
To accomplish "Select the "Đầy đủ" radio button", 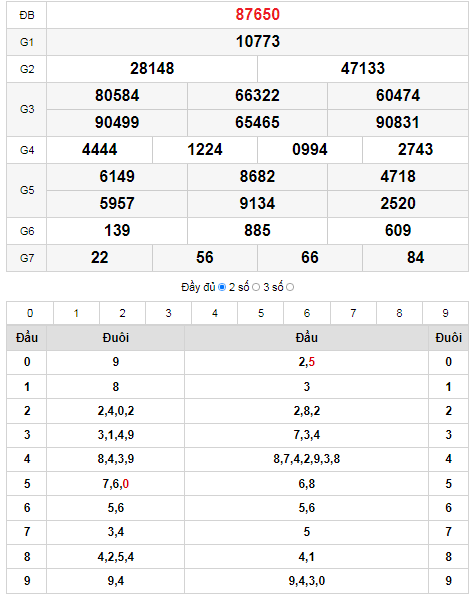I will 222,287.
